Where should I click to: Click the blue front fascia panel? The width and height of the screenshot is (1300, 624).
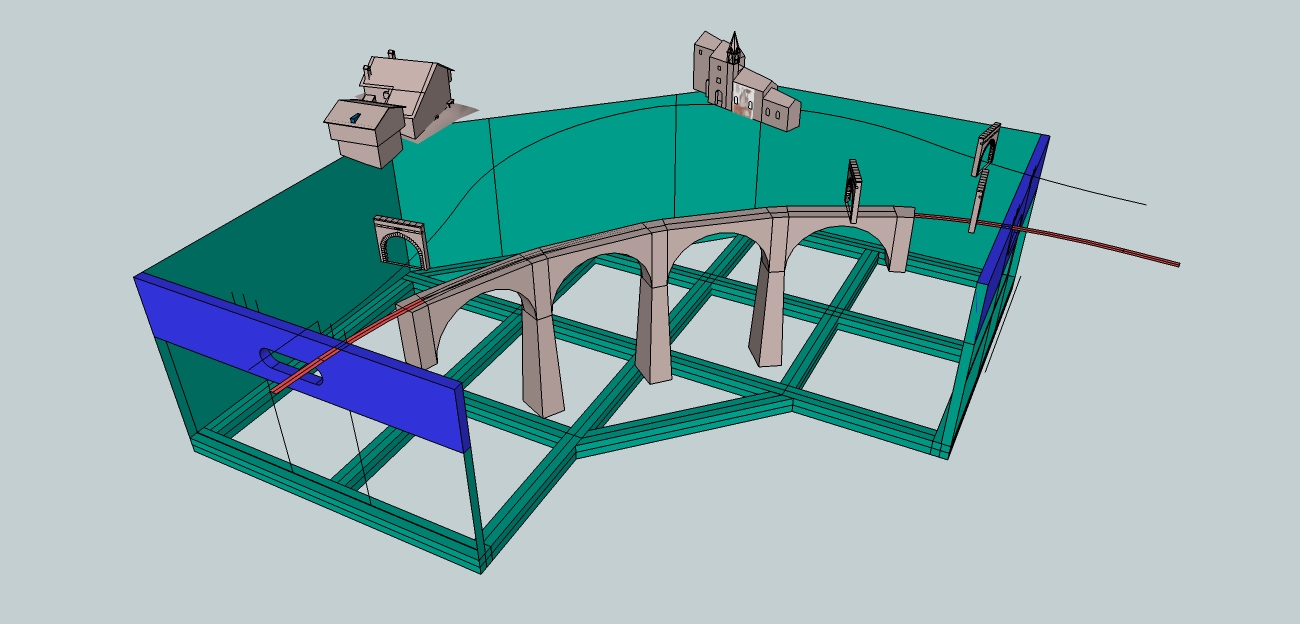tap(300, 361)
